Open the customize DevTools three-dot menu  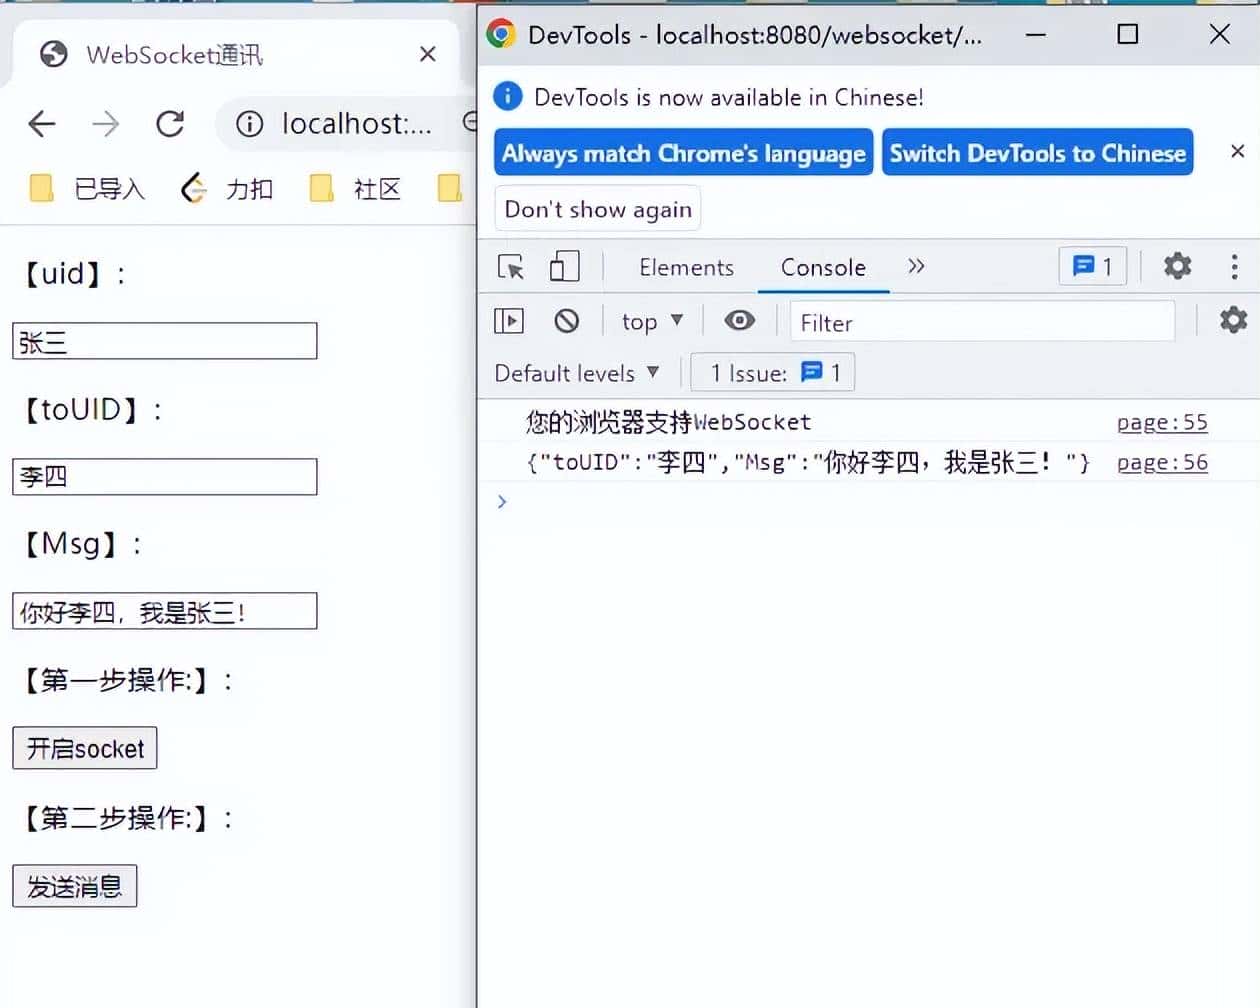[x=1235, y=266]
